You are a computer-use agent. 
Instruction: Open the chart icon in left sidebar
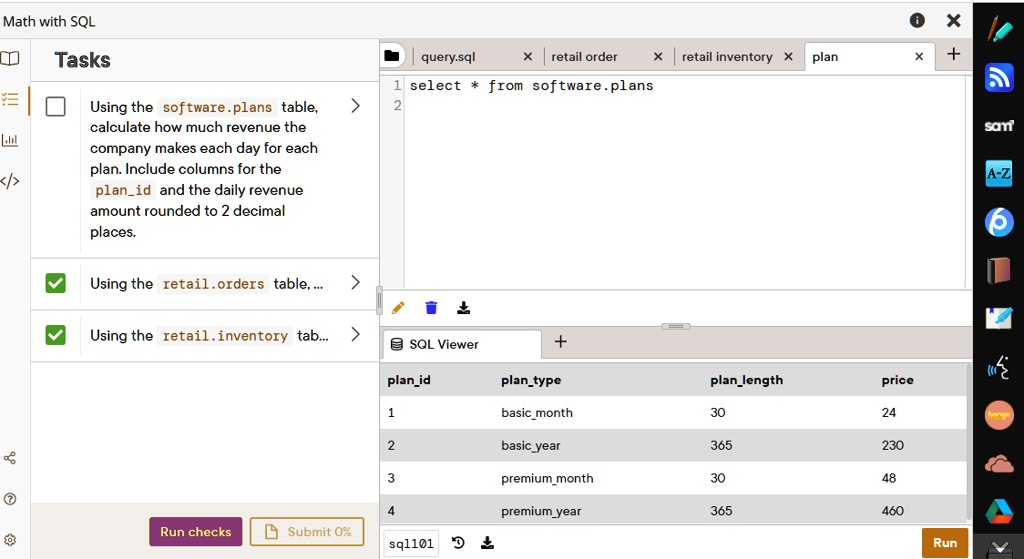pyautogui.click(x=10, y=141)
